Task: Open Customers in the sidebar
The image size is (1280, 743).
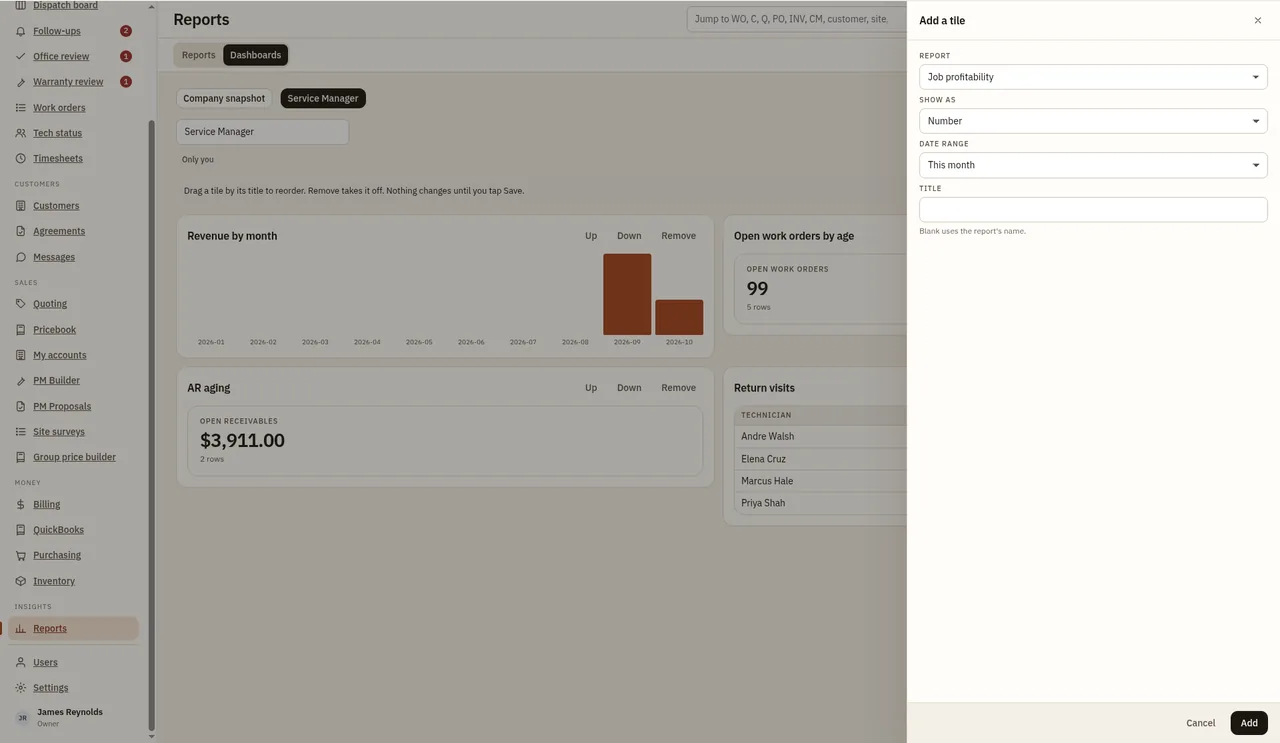Action: [x=56, y=206]
